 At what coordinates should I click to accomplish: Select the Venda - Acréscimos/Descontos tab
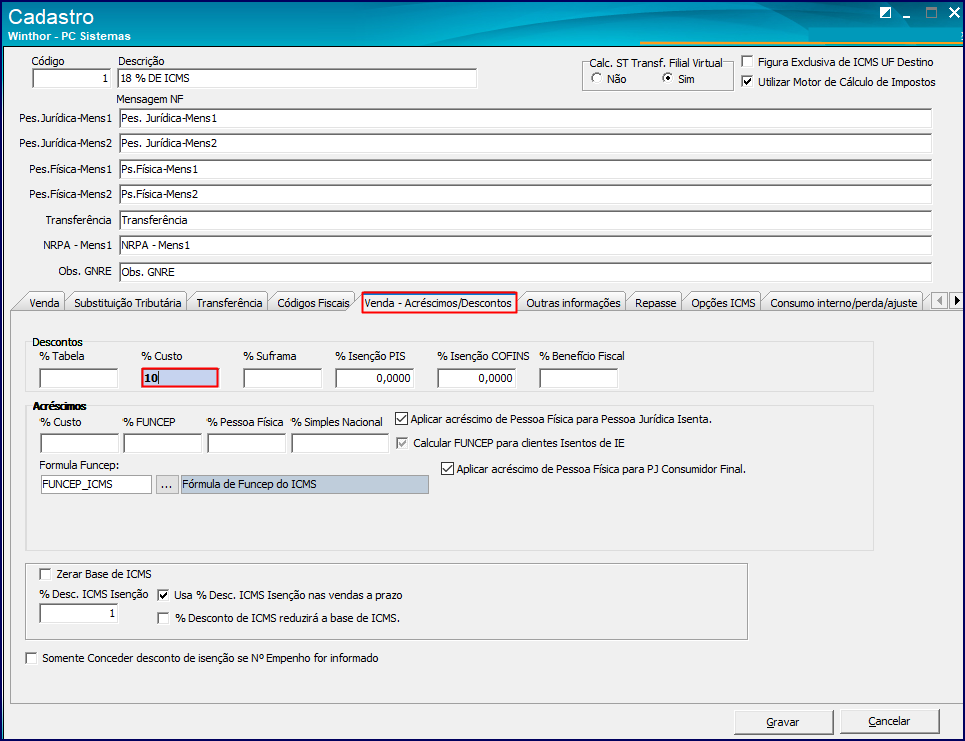click(x=438, y=303)
